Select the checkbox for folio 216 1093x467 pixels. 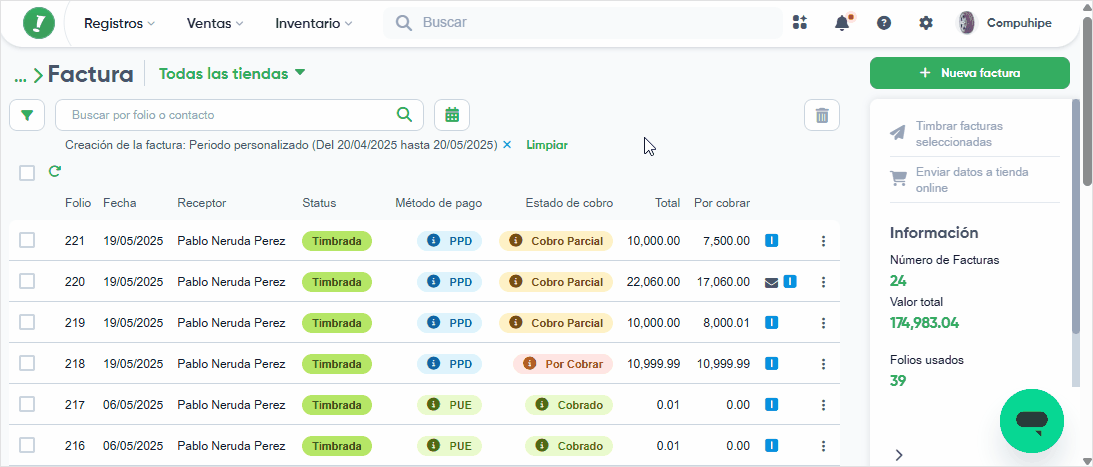pyautogui.click(x=26, y=445)
